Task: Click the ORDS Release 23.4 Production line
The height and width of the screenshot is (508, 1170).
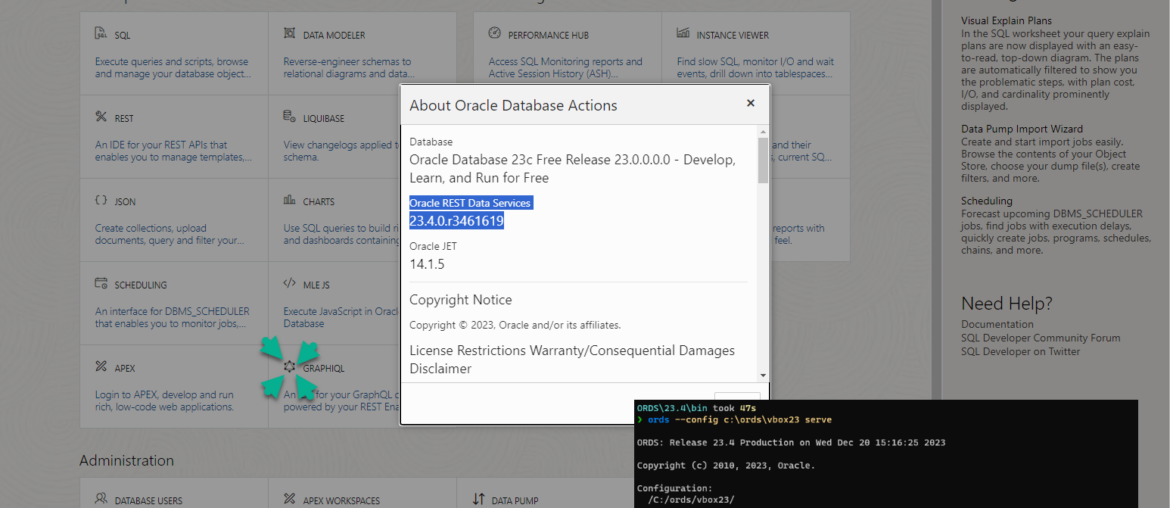Action: [x=791, y=442]
